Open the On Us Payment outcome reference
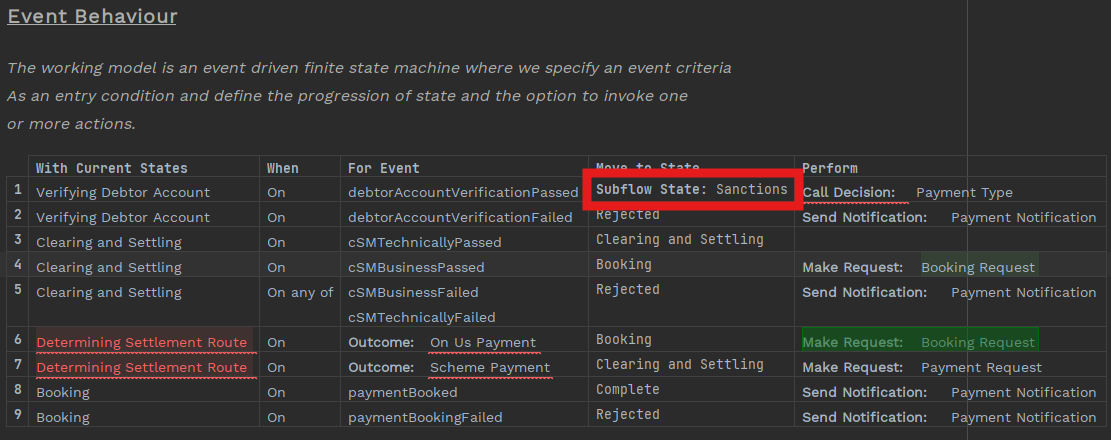1111x440 pixels. 483,342
